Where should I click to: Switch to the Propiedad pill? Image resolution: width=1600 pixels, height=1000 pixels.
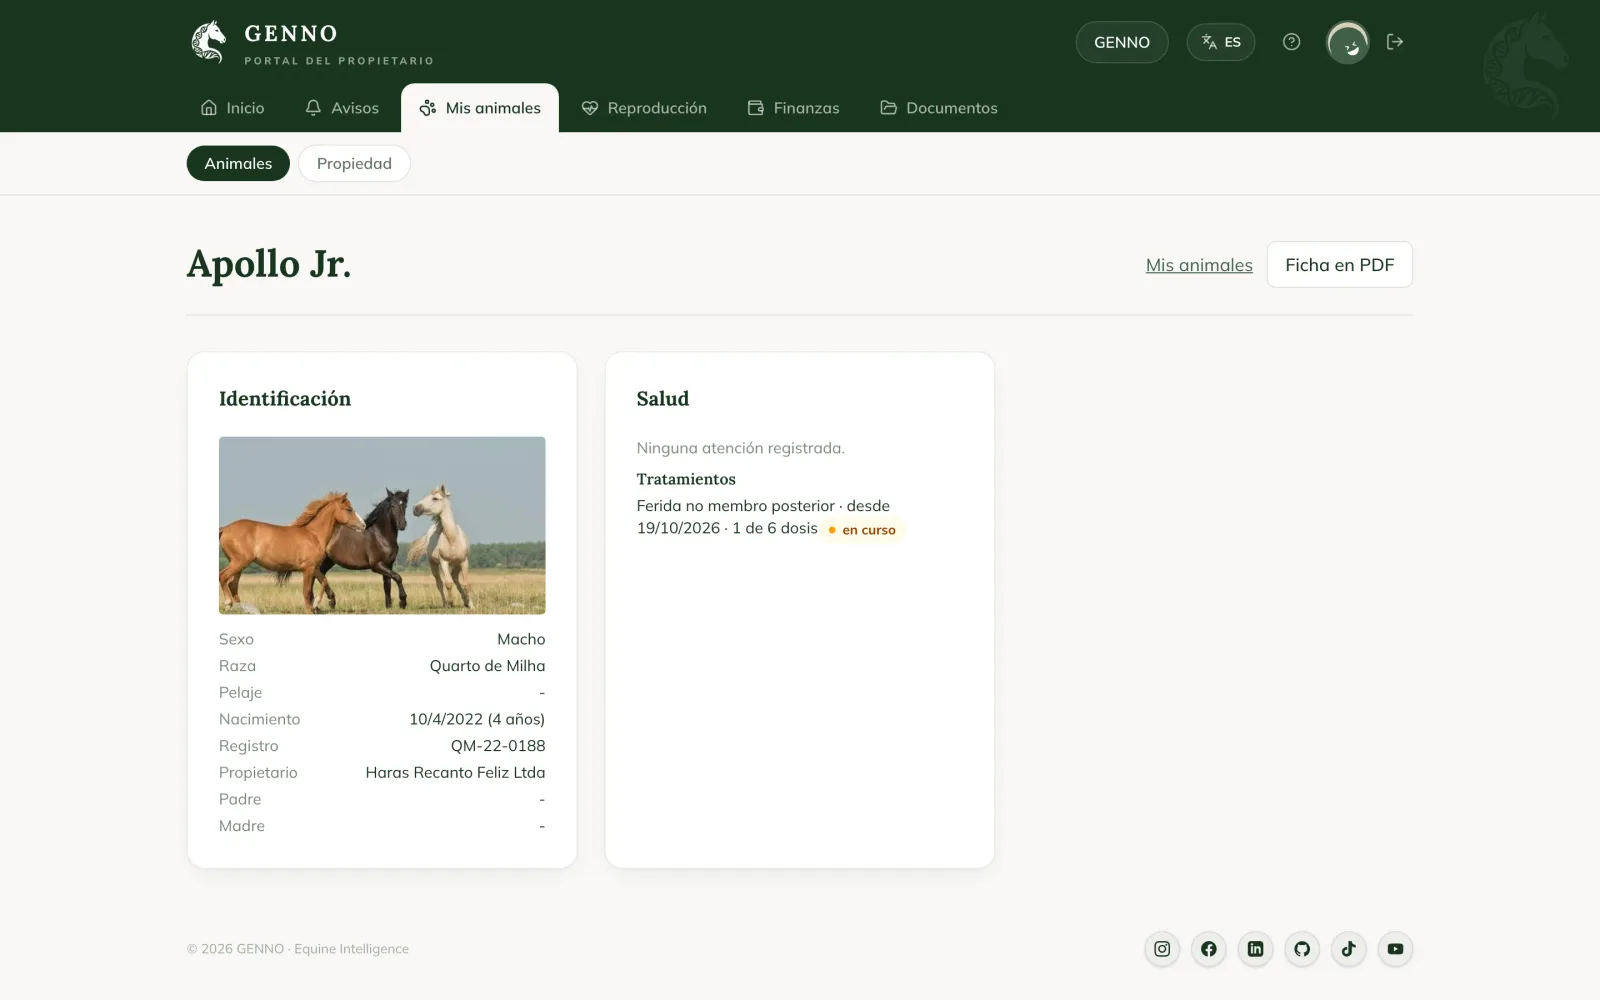pos(354,164)
